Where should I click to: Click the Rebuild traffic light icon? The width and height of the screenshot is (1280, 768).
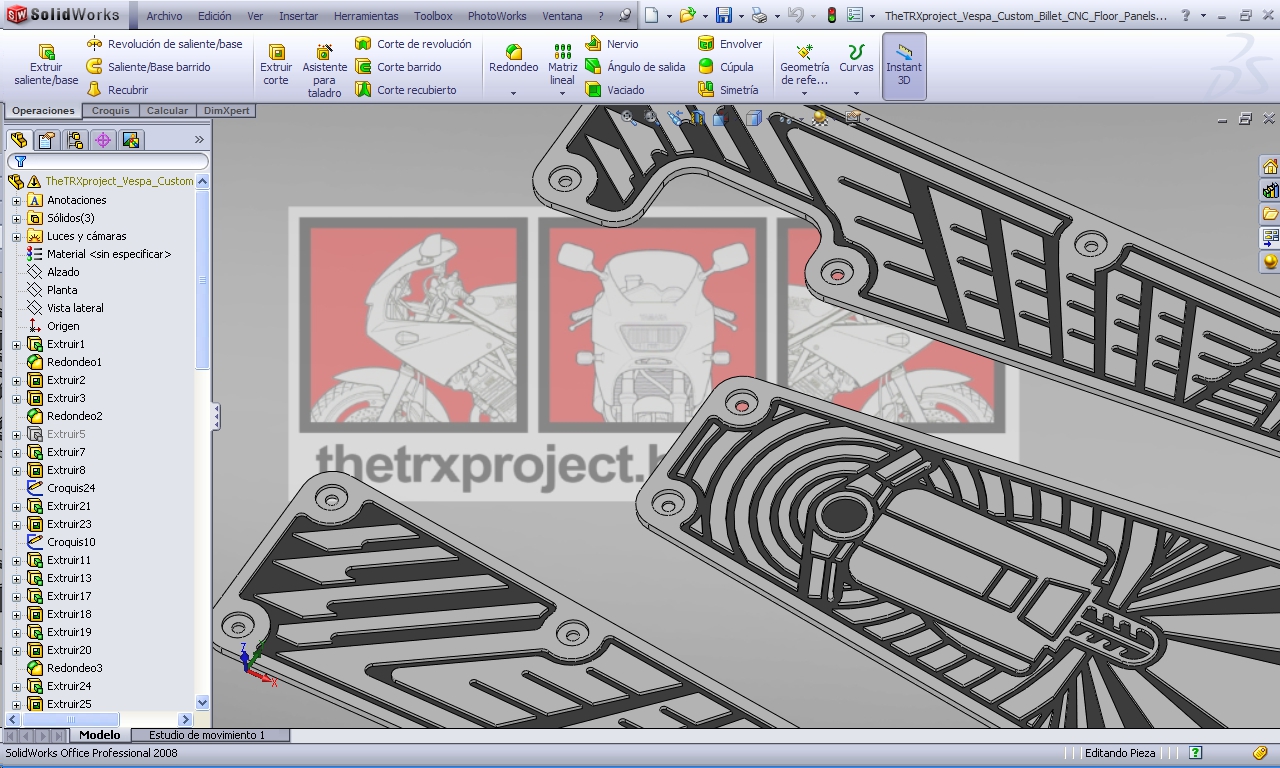831,16
